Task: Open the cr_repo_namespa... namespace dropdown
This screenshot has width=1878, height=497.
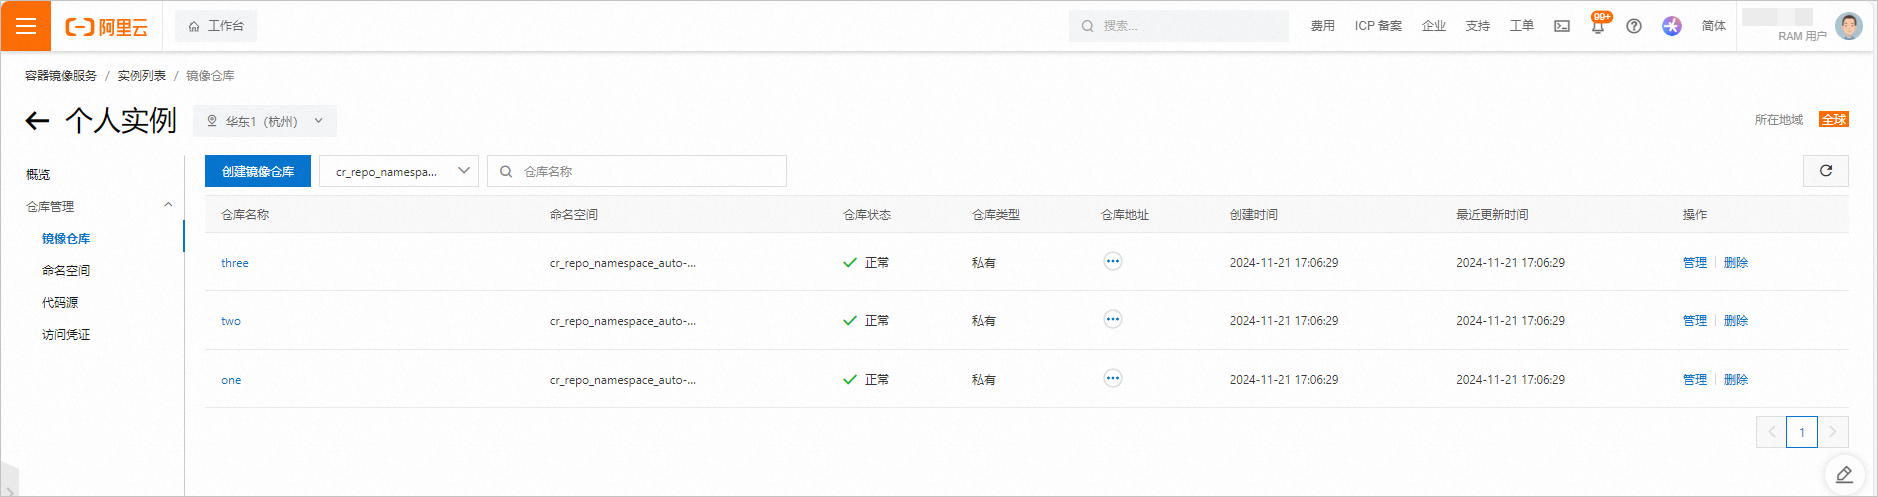Action: coord(399,171)
